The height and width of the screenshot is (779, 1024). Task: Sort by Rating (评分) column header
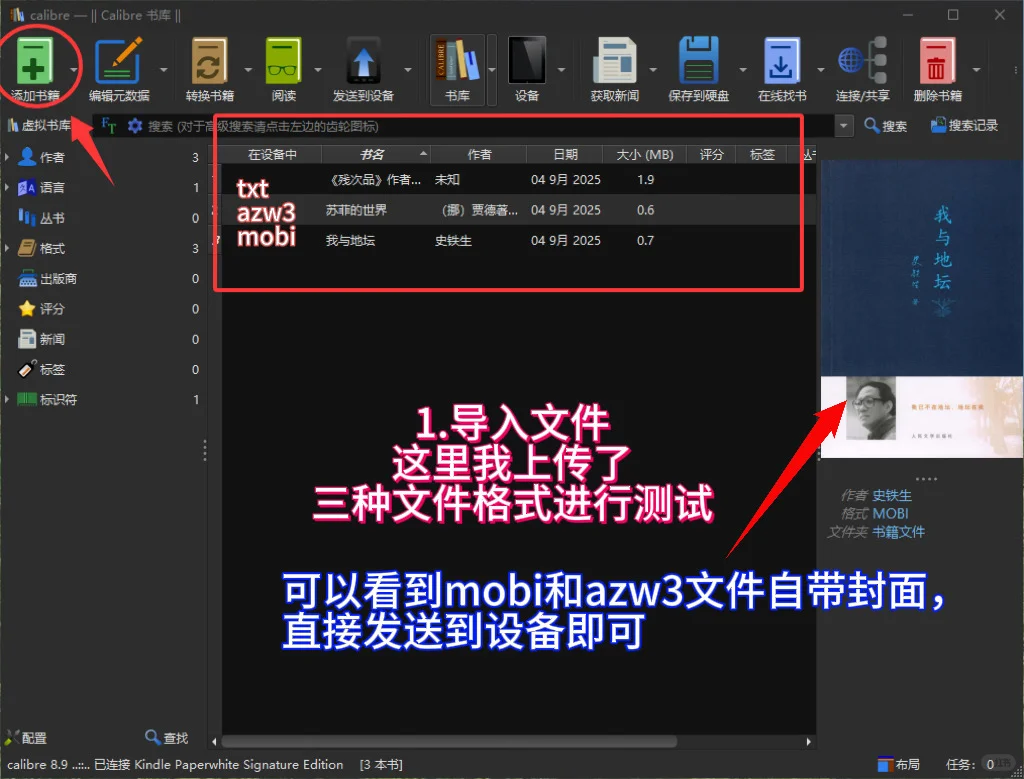coord(711,155)
